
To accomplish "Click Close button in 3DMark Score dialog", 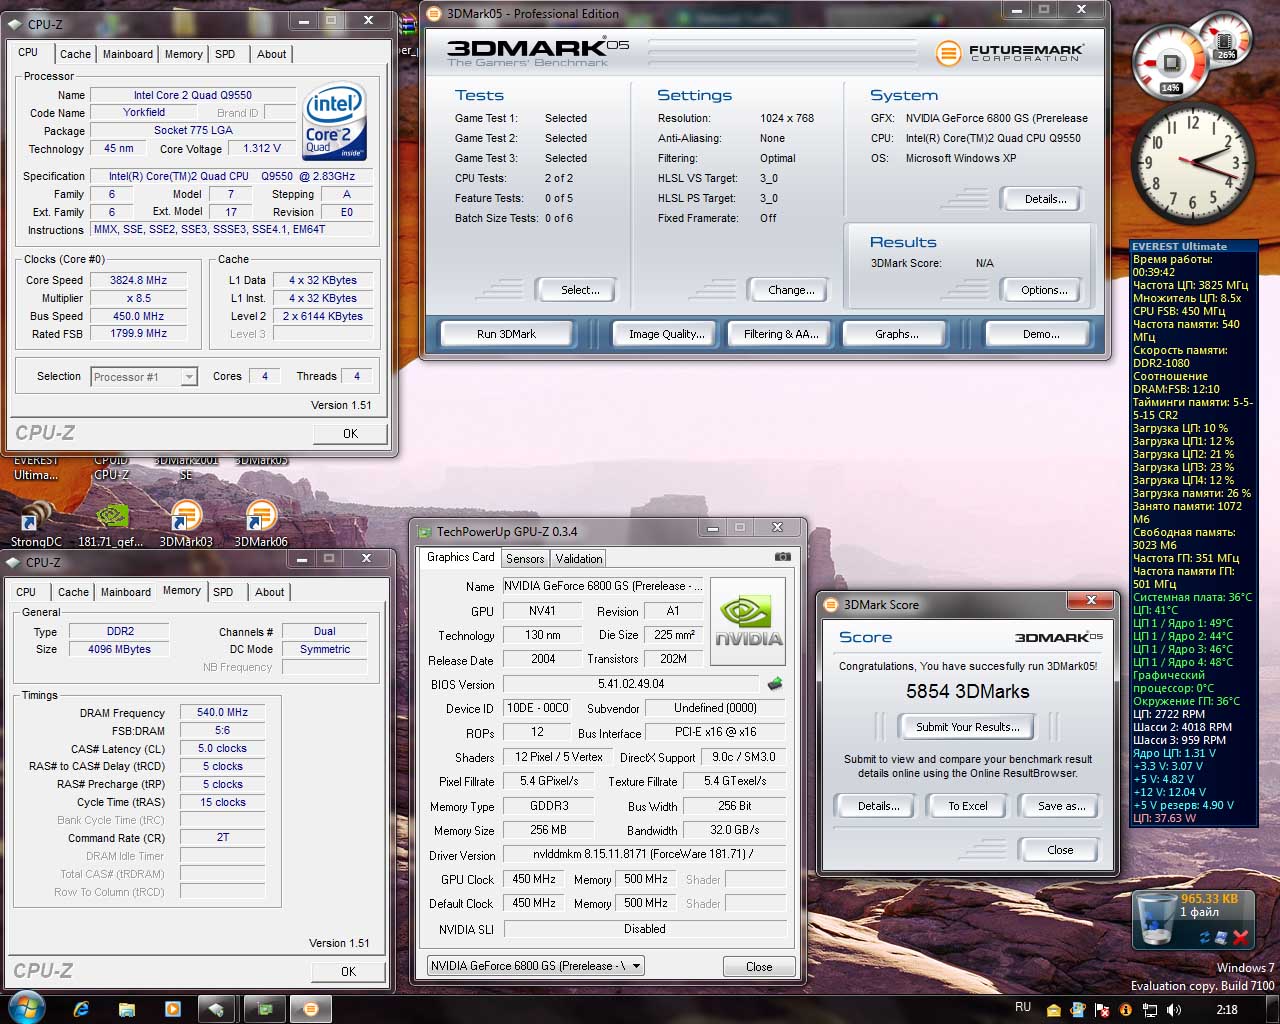I will tap(1060, 850).
